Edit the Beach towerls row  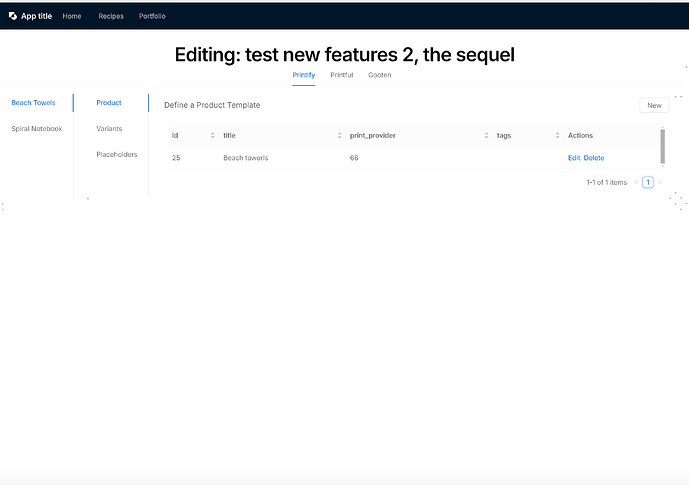pos(574,158)
